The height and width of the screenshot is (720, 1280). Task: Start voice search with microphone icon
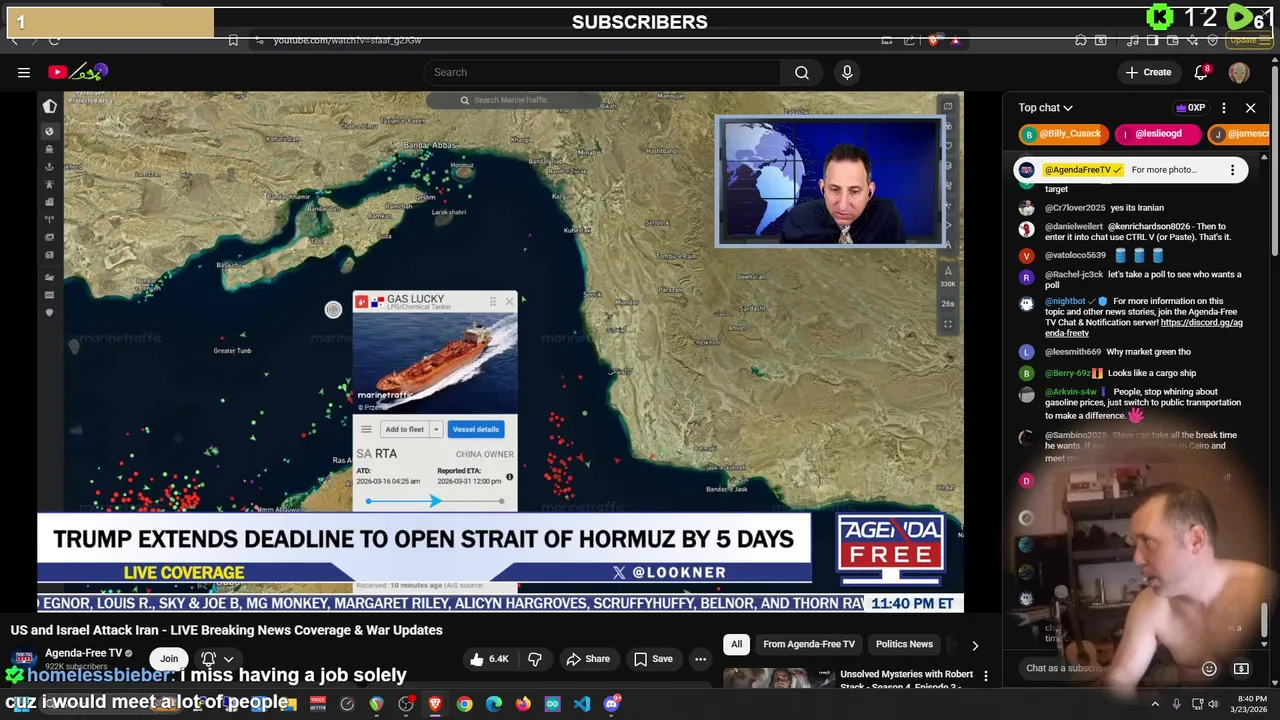847,72
